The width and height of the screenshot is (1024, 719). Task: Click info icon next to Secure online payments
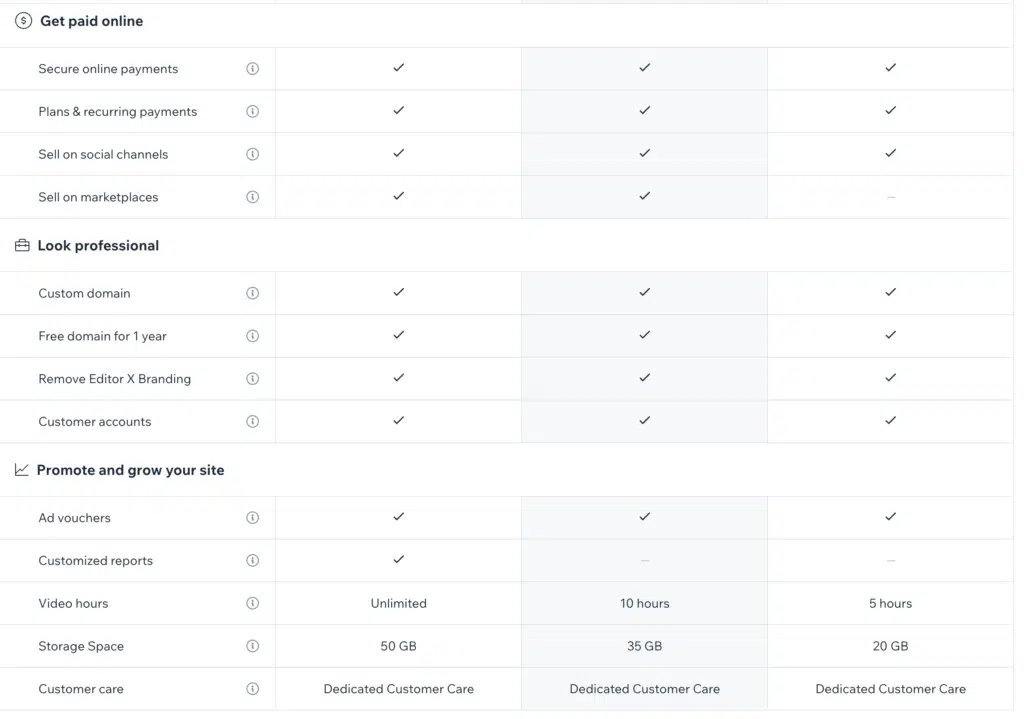(x=252, y=69)
